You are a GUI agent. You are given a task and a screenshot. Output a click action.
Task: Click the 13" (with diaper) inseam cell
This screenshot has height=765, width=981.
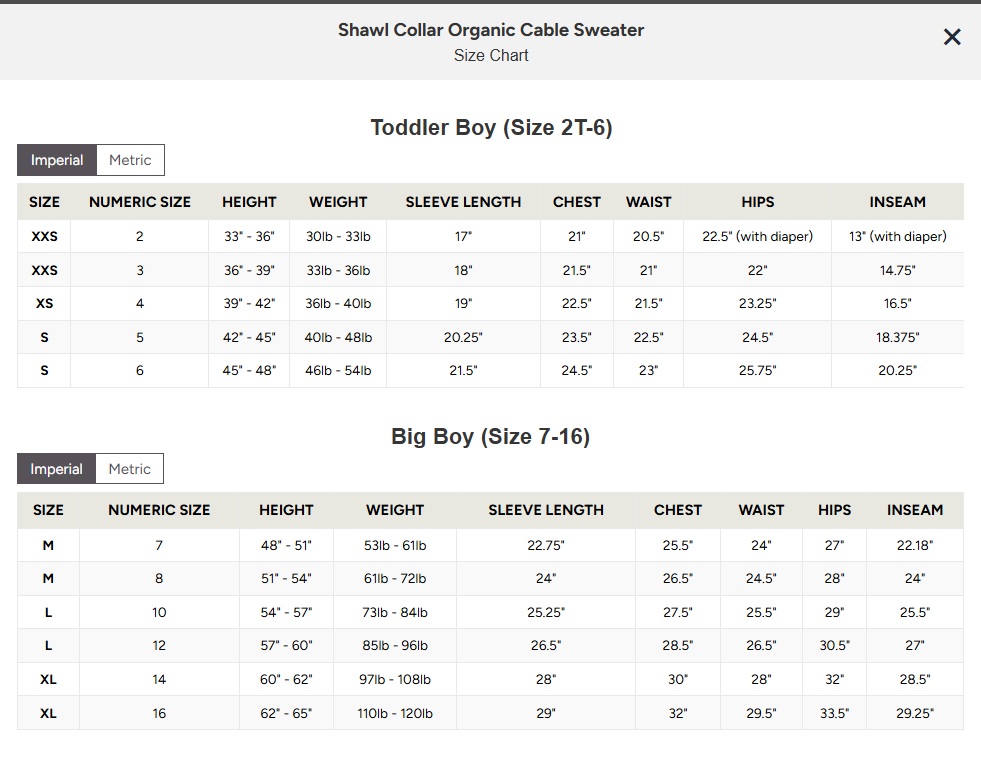897,236
